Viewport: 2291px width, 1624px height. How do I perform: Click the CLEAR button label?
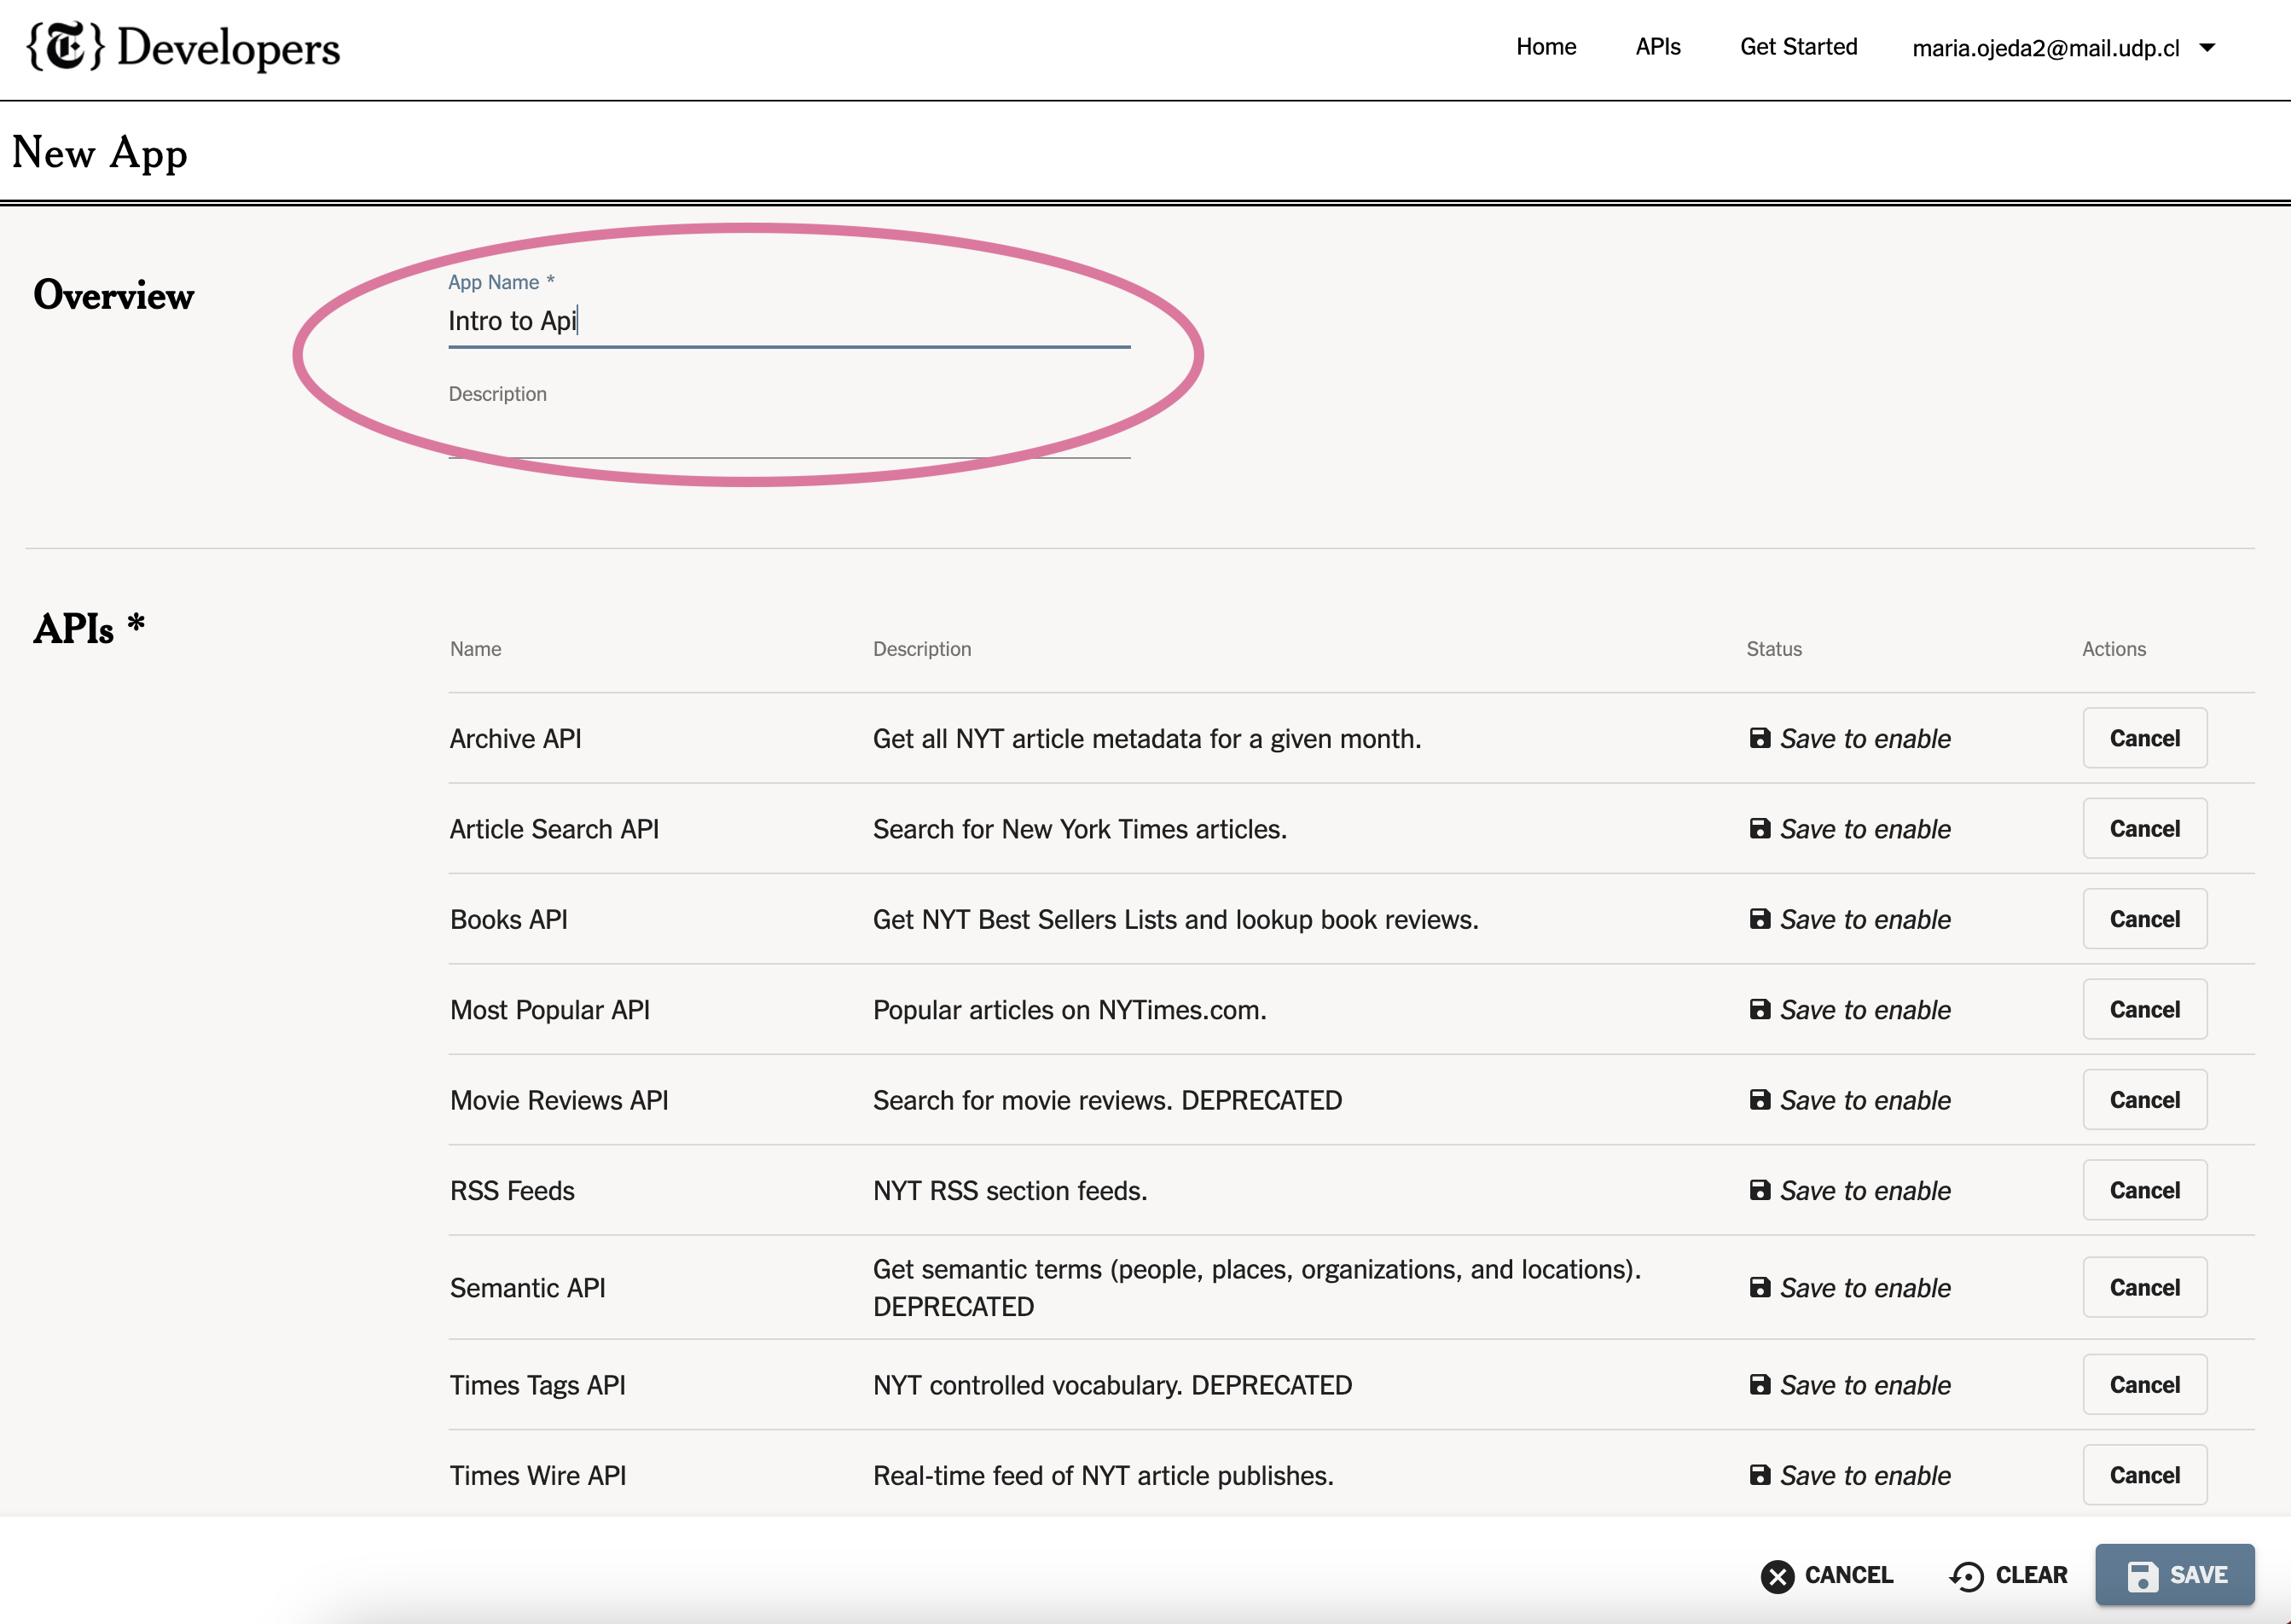coord(2031,1576)
